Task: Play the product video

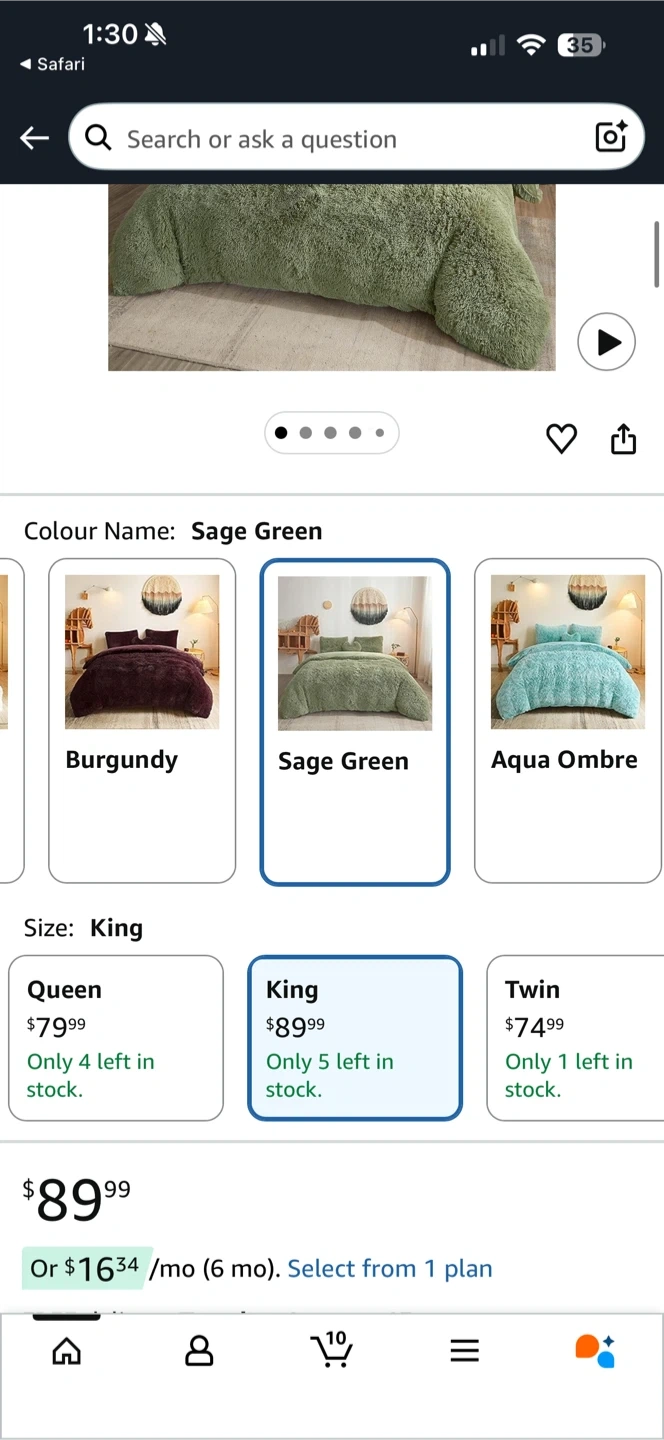Action: pos(606,342)
